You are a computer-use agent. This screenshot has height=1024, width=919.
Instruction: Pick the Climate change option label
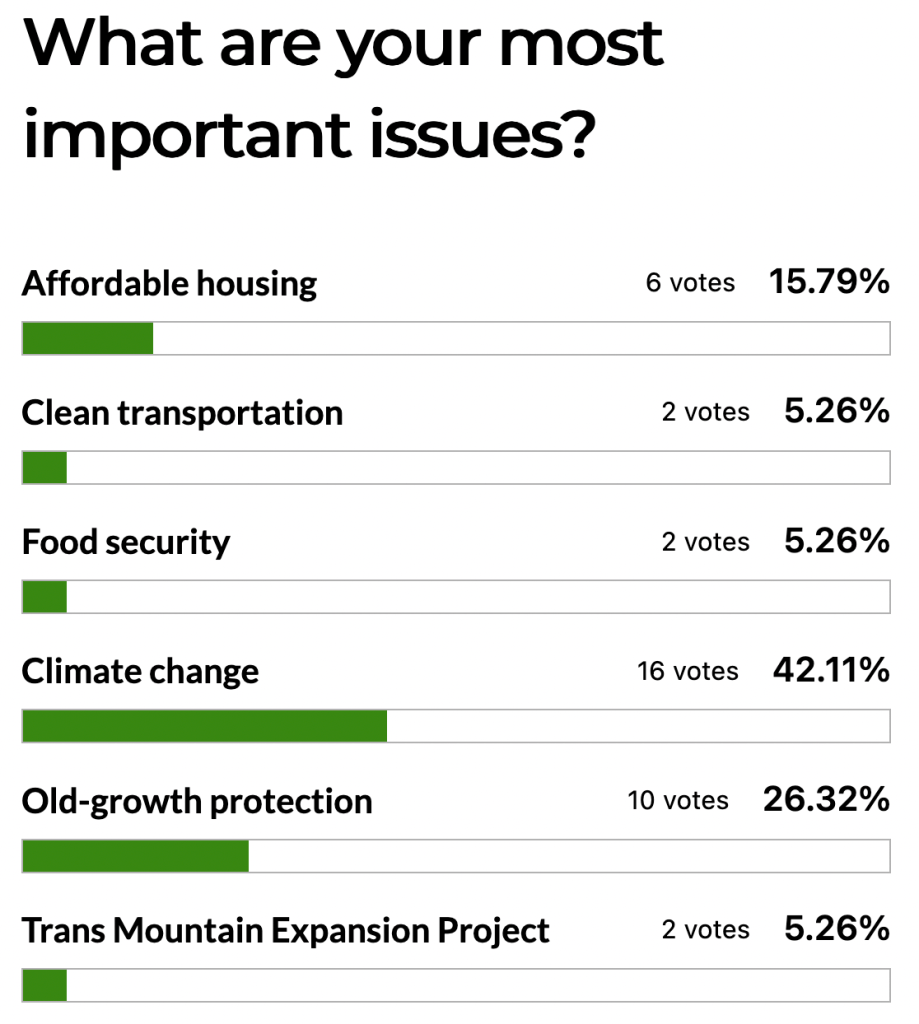coord(140,671)
